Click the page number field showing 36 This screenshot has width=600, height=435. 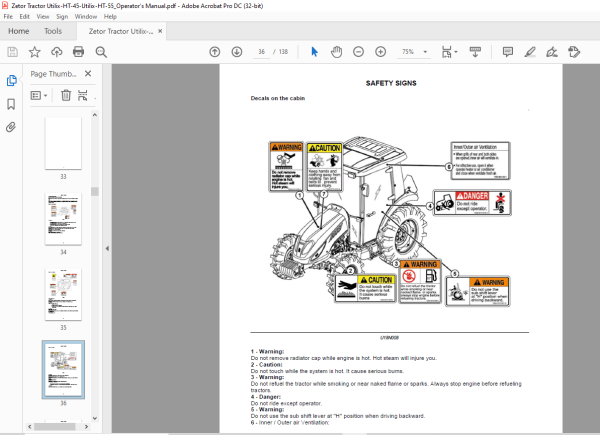tap(261, 52)
